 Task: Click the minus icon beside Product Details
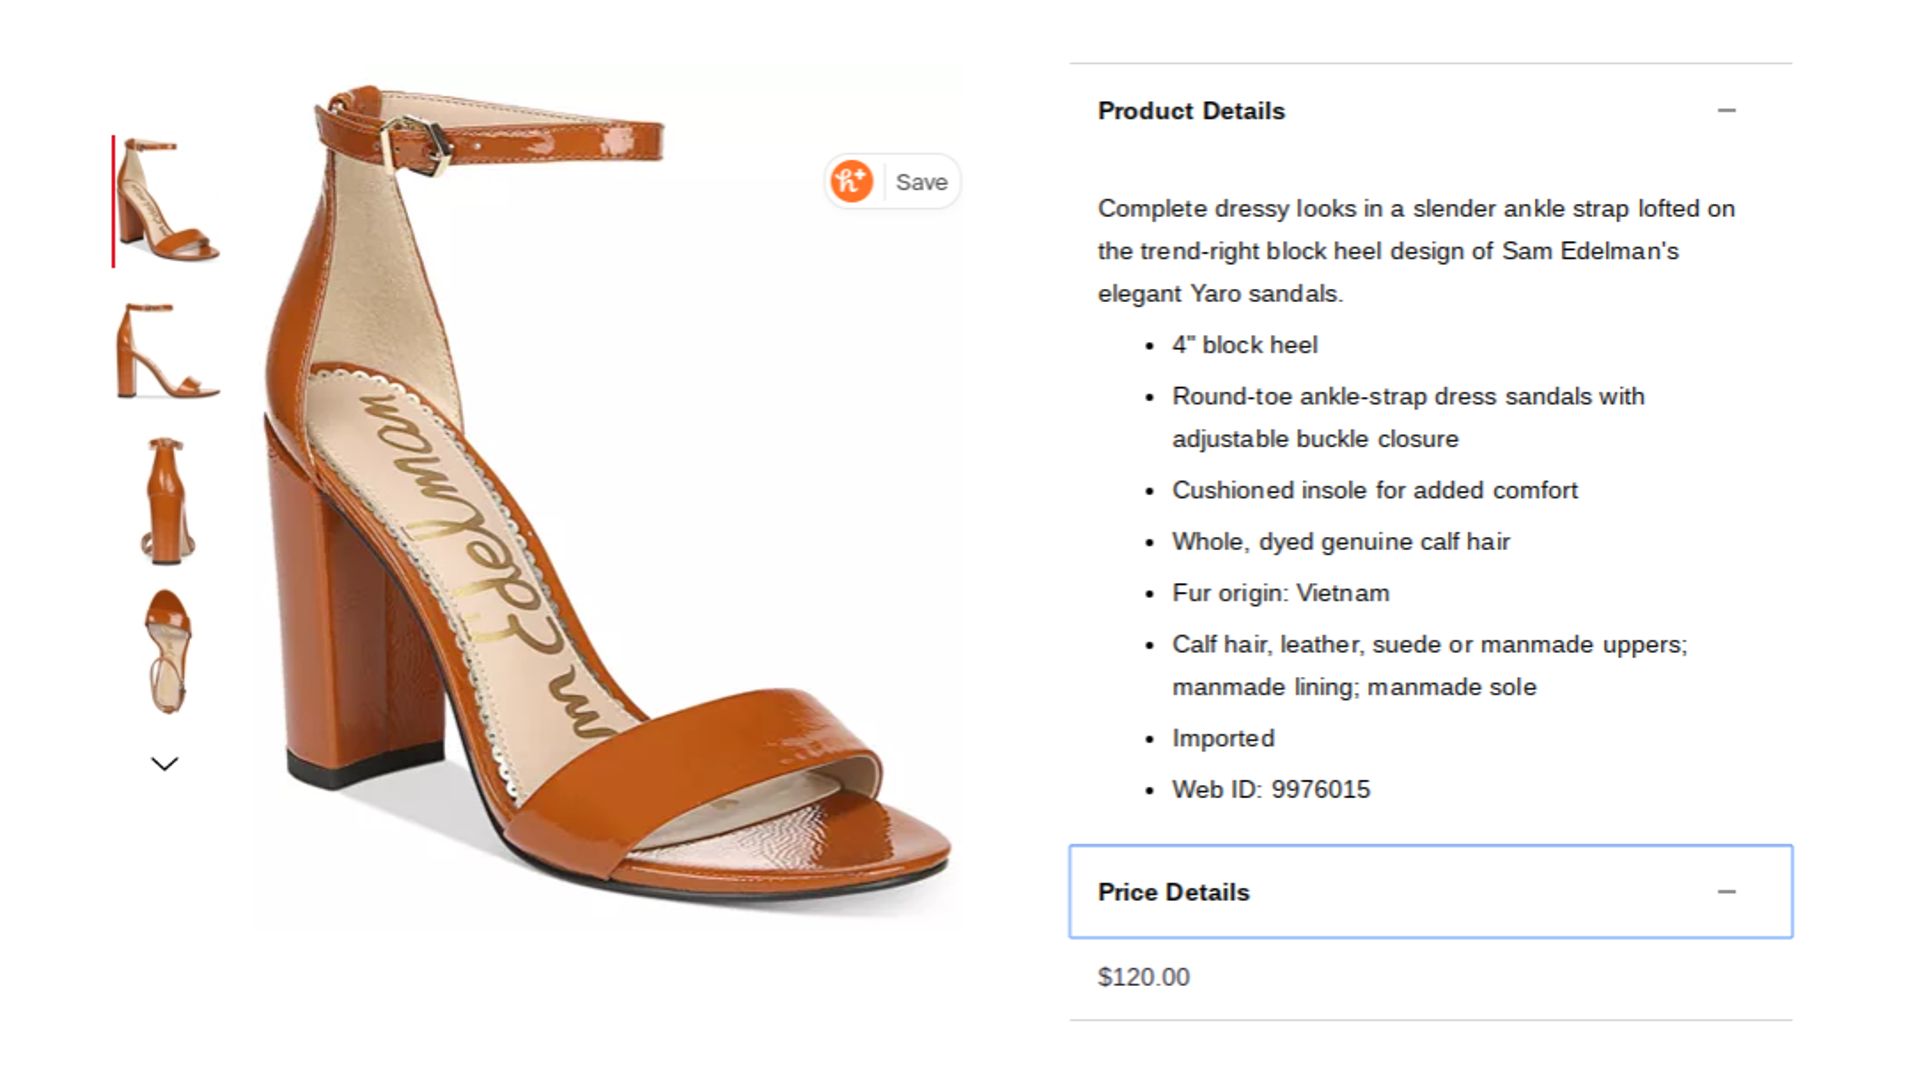[1729, 110]
